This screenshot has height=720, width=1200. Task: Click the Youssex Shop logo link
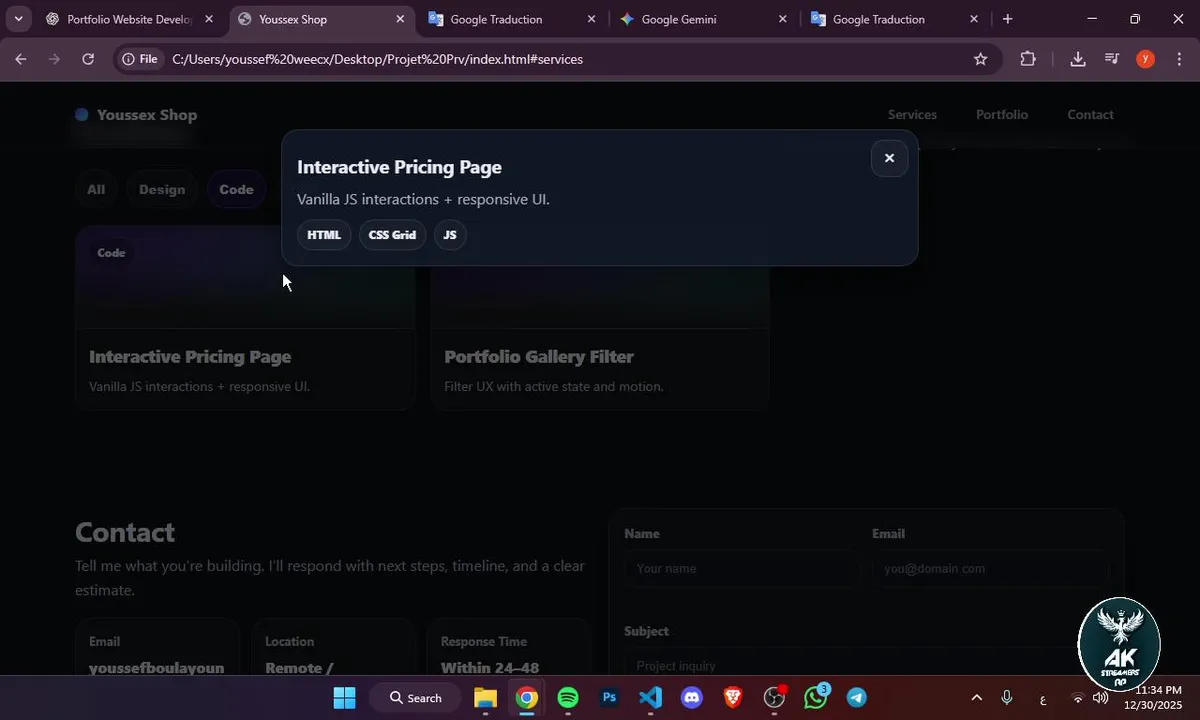tap(136, 115)
